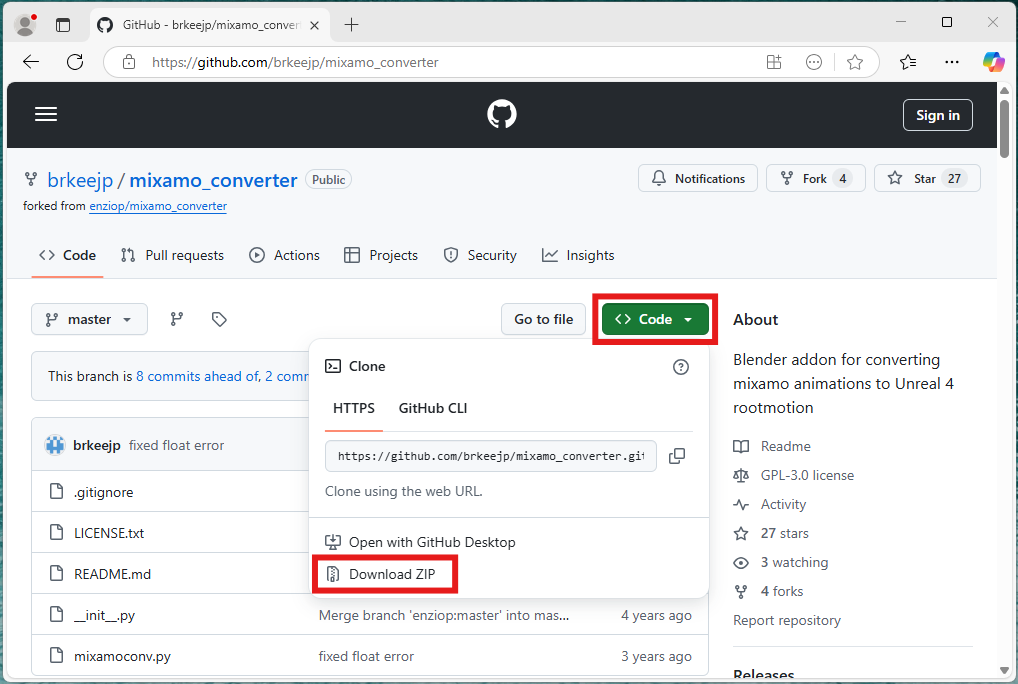Toggle the green Code dropdown button

[x=655, y=319]
